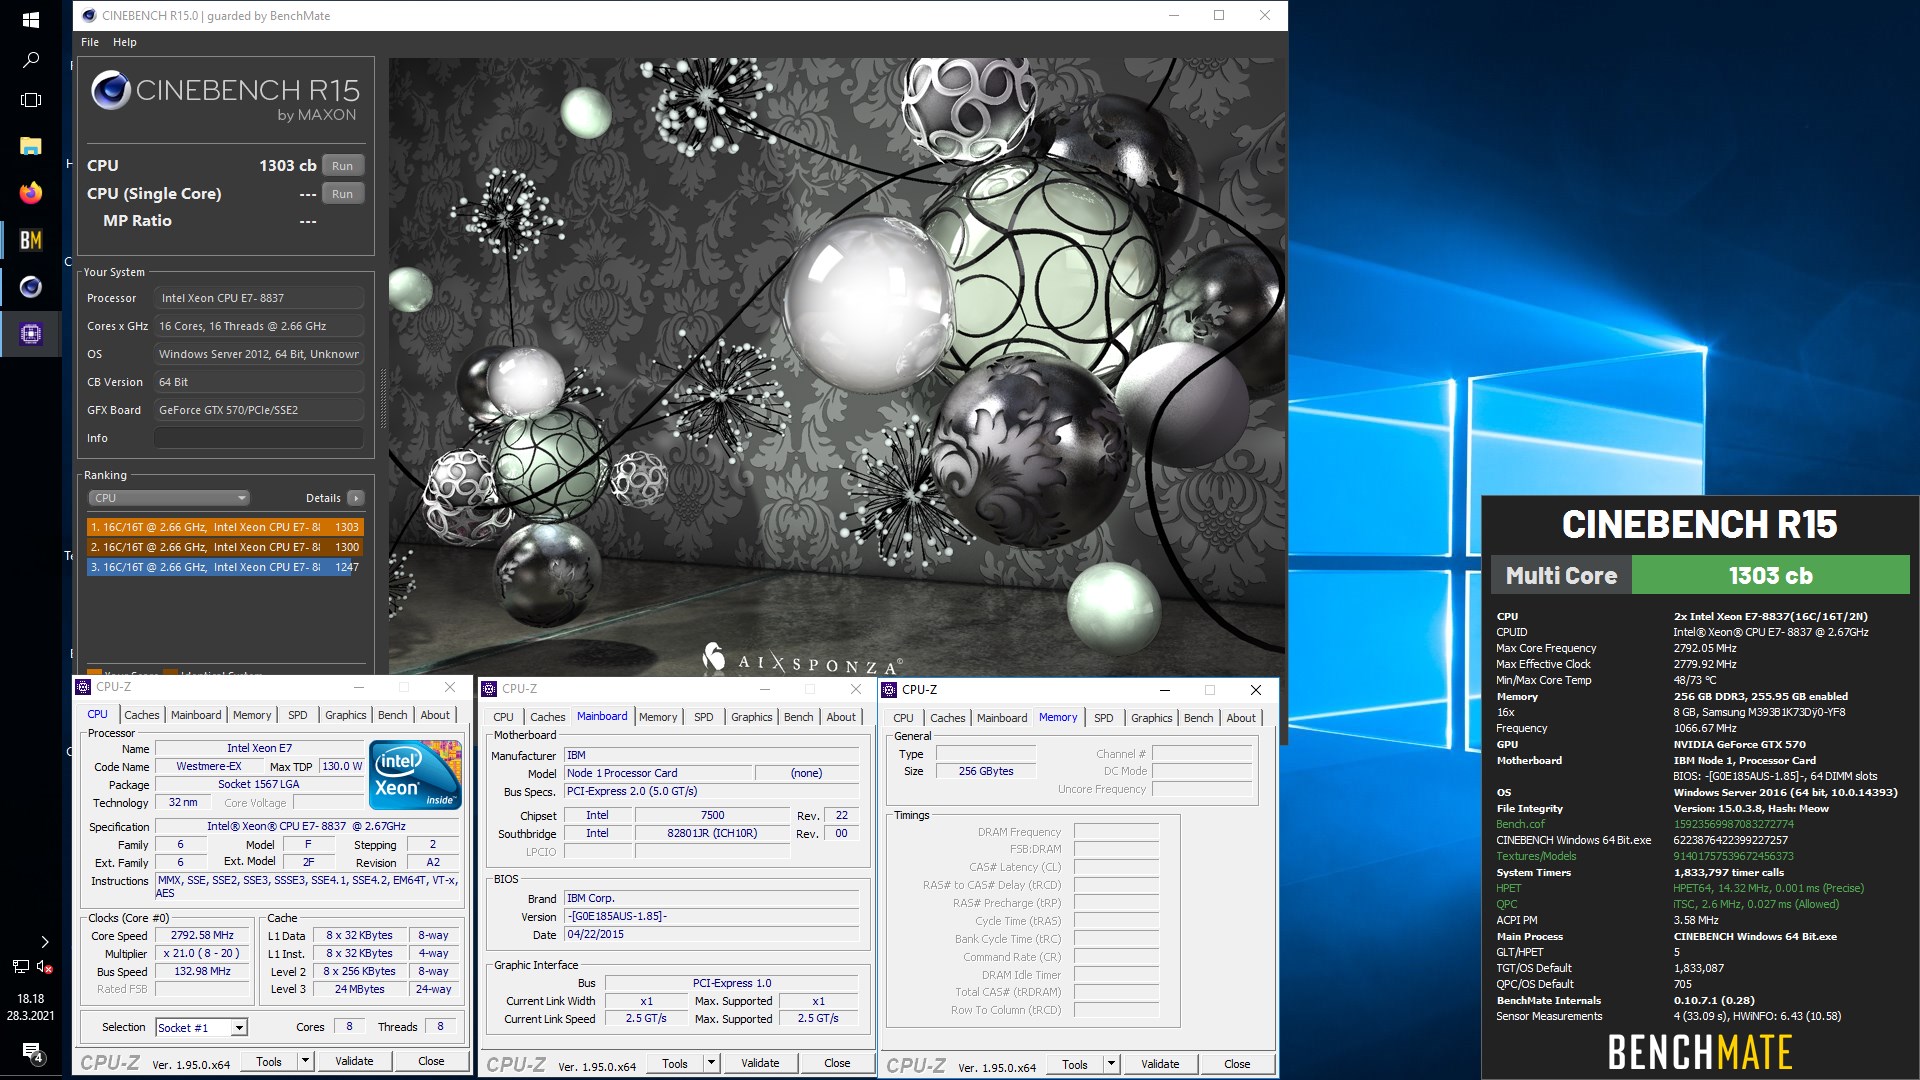The width and height of the screenshot is (1920, 1080).
Task: Open Memory tab in first CPU-Z window
Action: (252, 715)
